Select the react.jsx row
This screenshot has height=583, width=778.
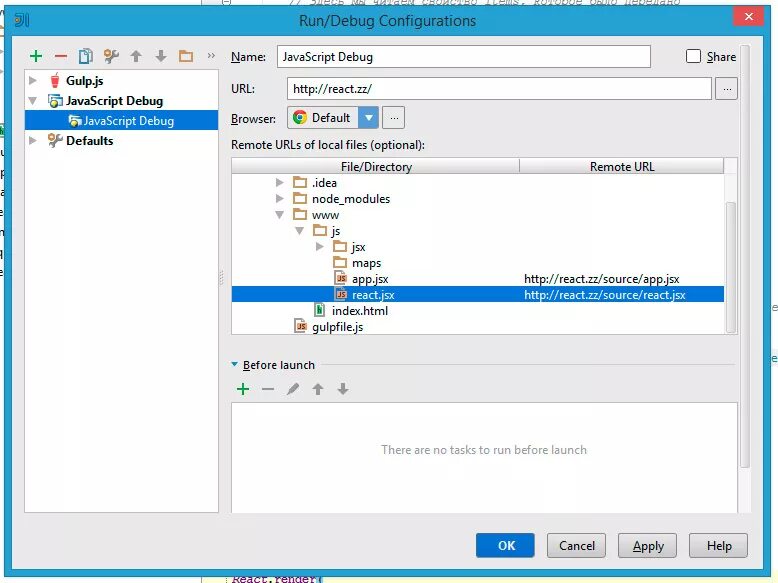[477, 295]
